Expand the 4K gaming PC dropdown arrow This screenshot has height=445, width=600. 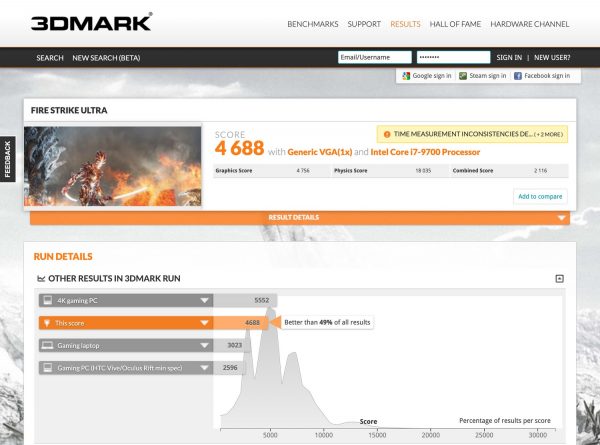(204, 300)
